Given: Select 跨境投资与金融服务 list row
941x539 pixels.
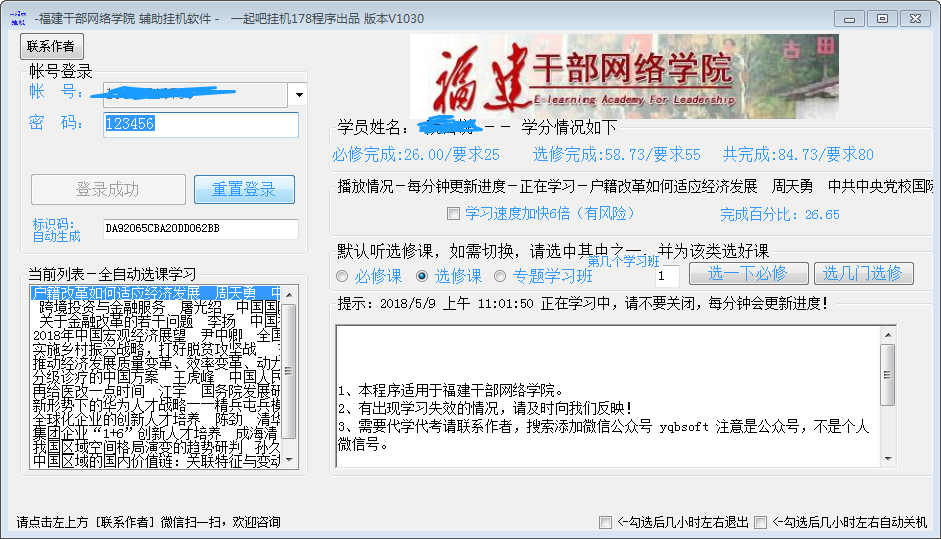Looking at the screenshot, I should pos(155,307).
